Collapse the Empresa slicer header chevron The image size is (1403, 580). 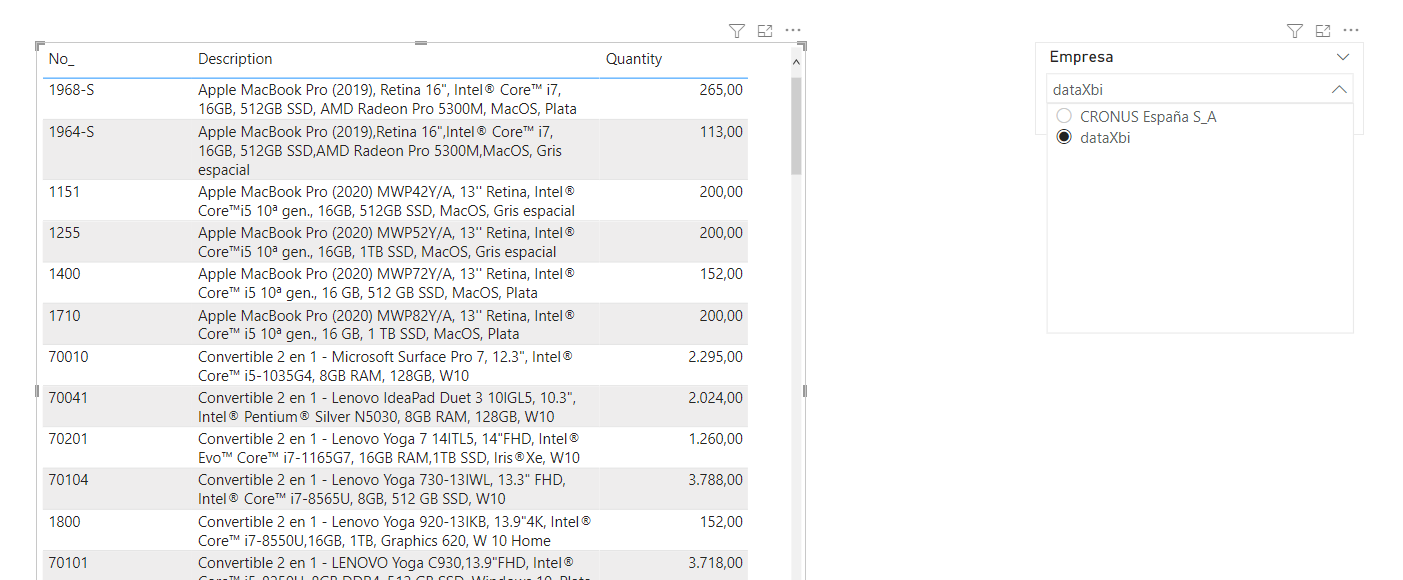(x=1342, y=58)
